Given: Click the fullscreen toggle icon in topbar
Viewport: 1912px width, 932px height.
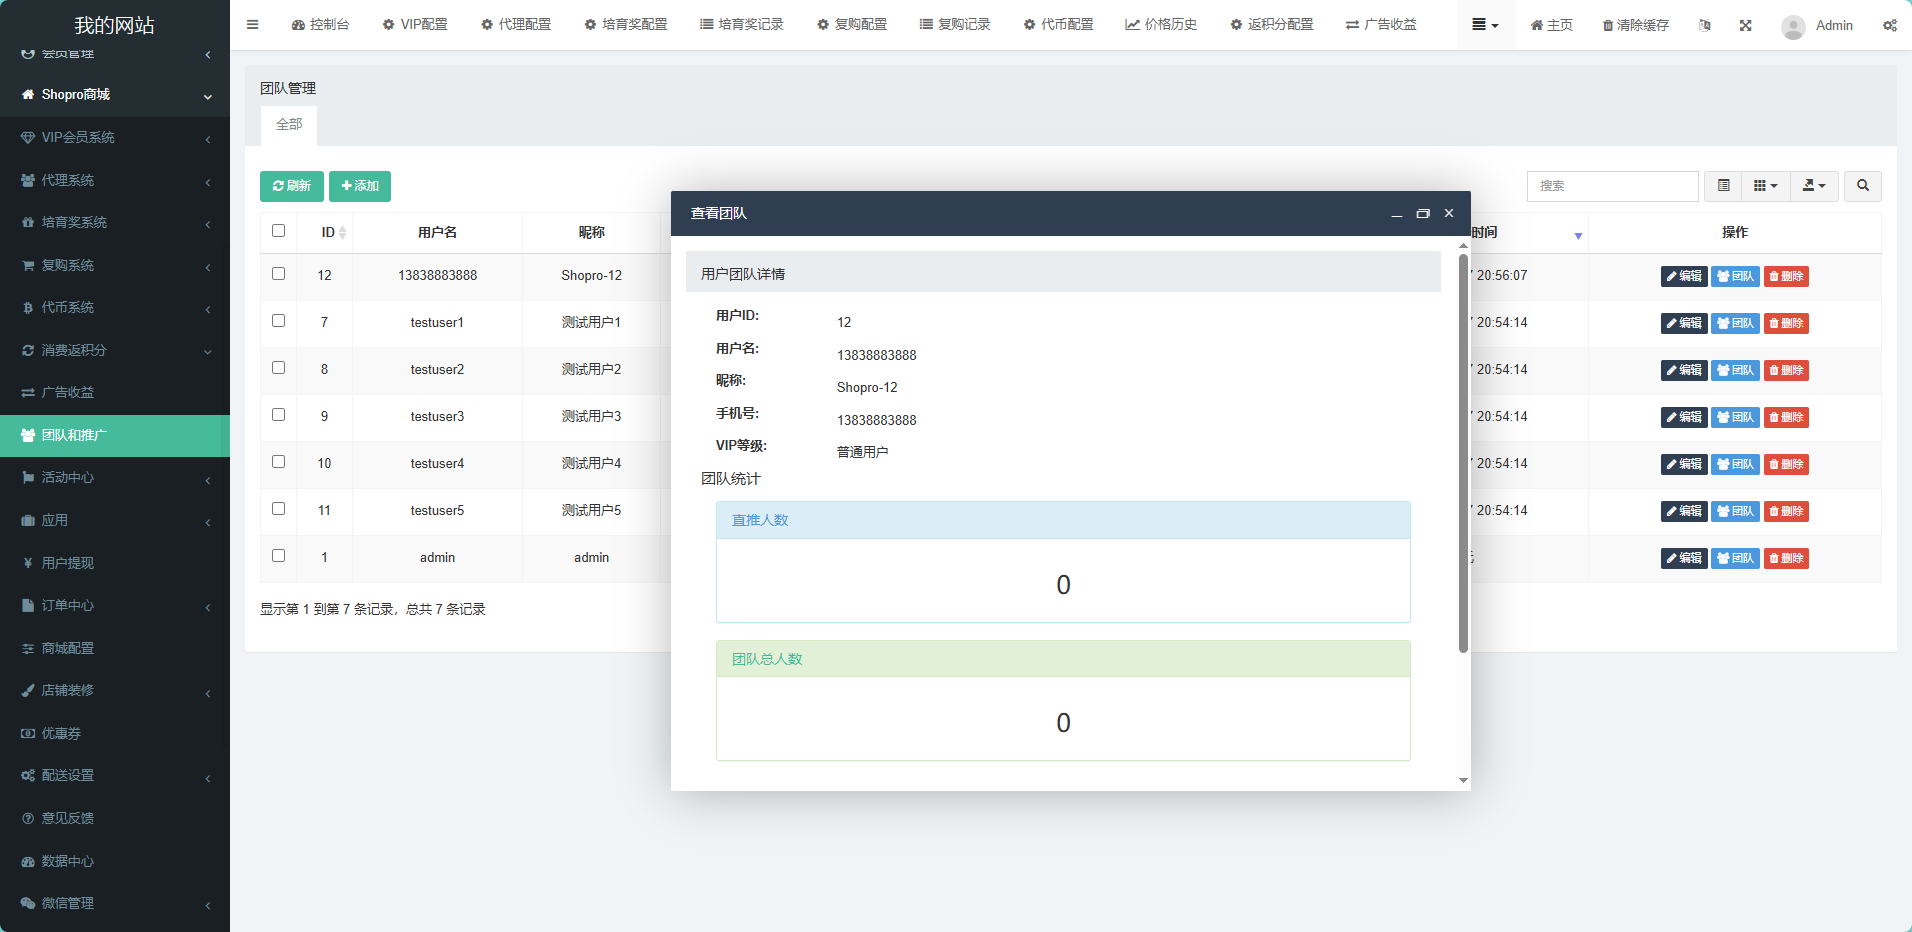Looking at the screenshot, I should click(x=1746, y=25).
